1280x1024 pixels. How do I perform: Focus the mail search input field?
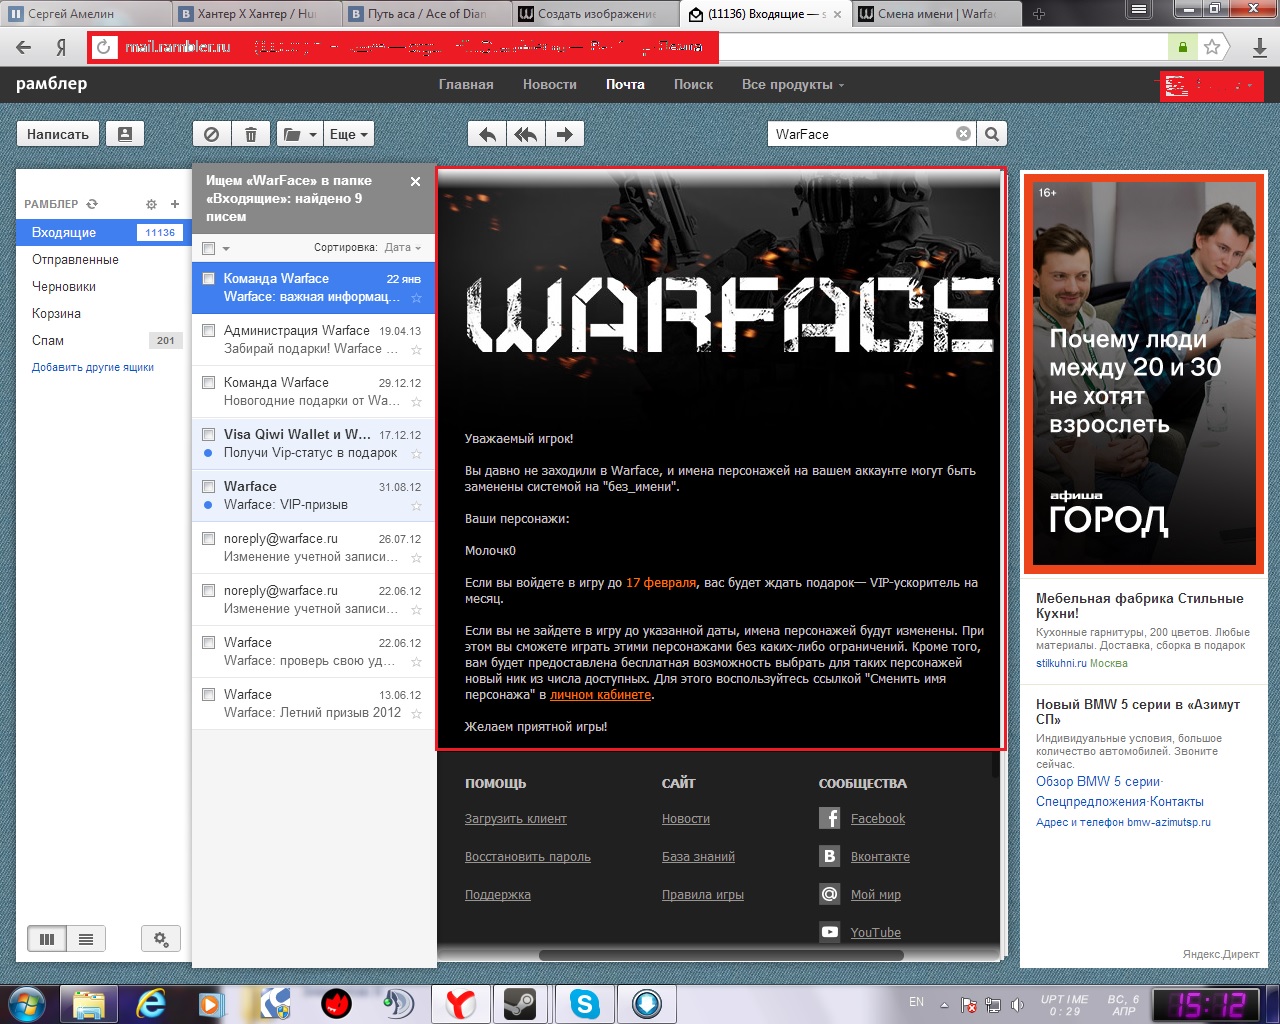coord(862,134)
